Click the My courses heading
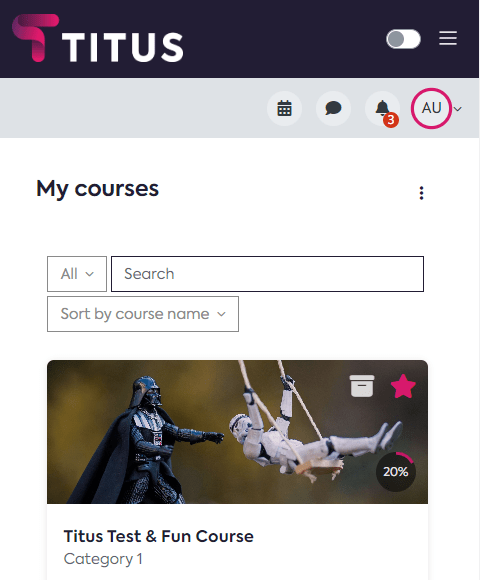This screenshot has width=480, height=580. pos(98,189)
